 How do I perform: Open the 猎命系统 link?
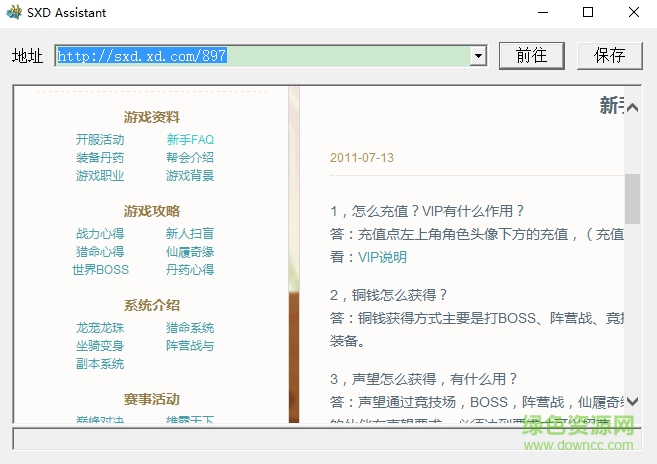click(190, 327)
